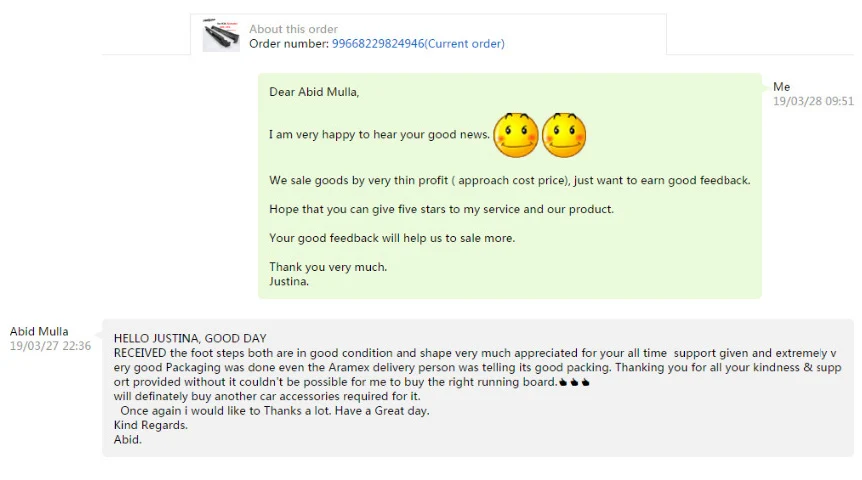Click 'Your good feedback will help us' sentence
This screenshot has width=862, height=480.
point(392,238)
